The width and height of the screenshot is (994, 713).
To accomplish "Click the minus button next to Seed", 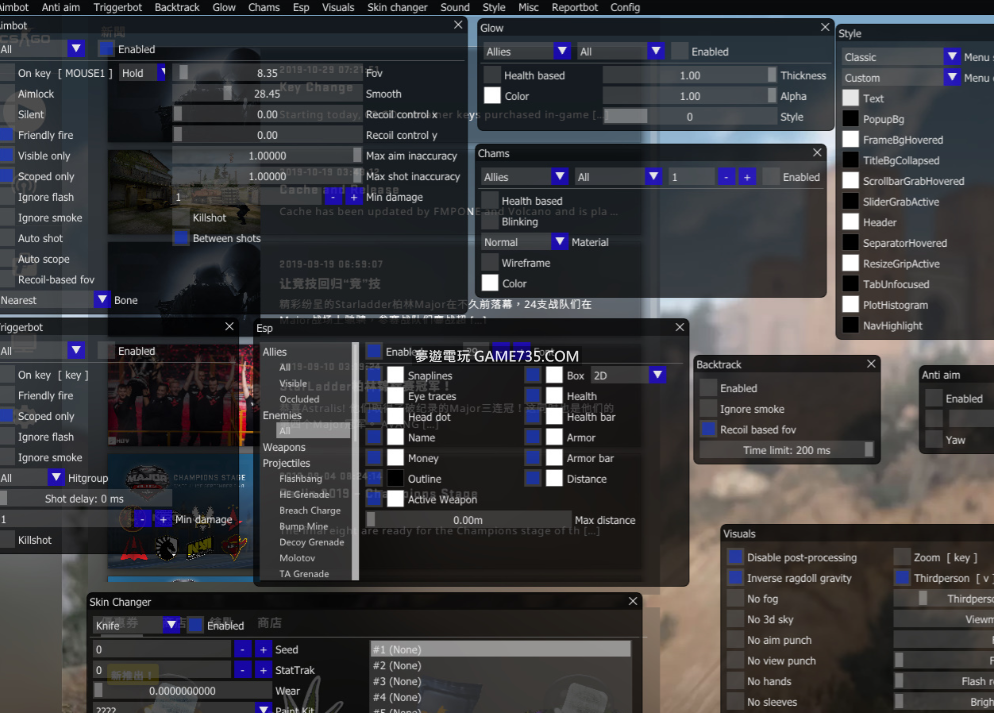I will (243, 649).
